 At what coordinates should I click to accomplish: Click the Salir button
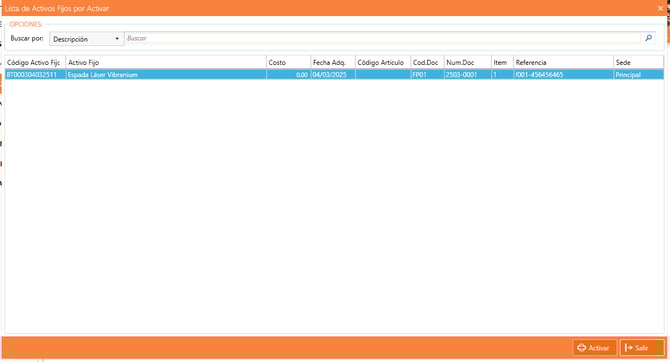pyautogui.click(x=642, y=347)
